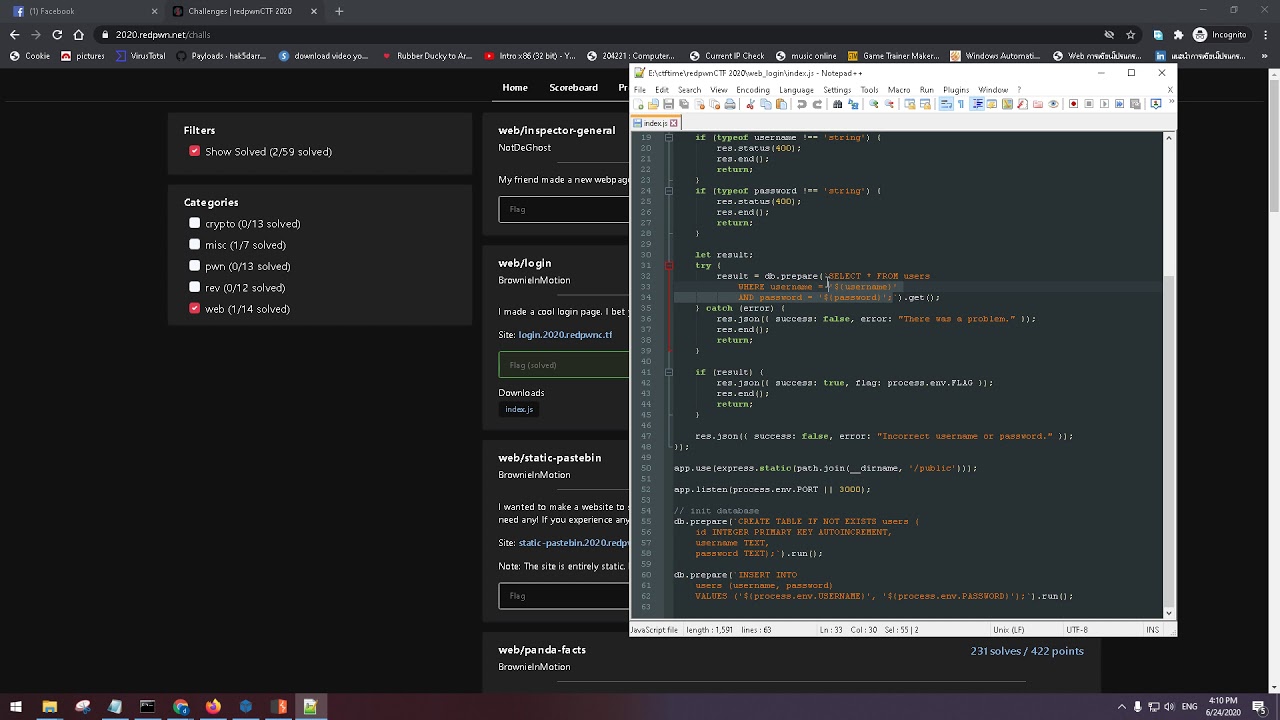1280x720 pixels.
Task: Open the login.2020.redpwnc.tf site link
Action: [x=565, y=335]
